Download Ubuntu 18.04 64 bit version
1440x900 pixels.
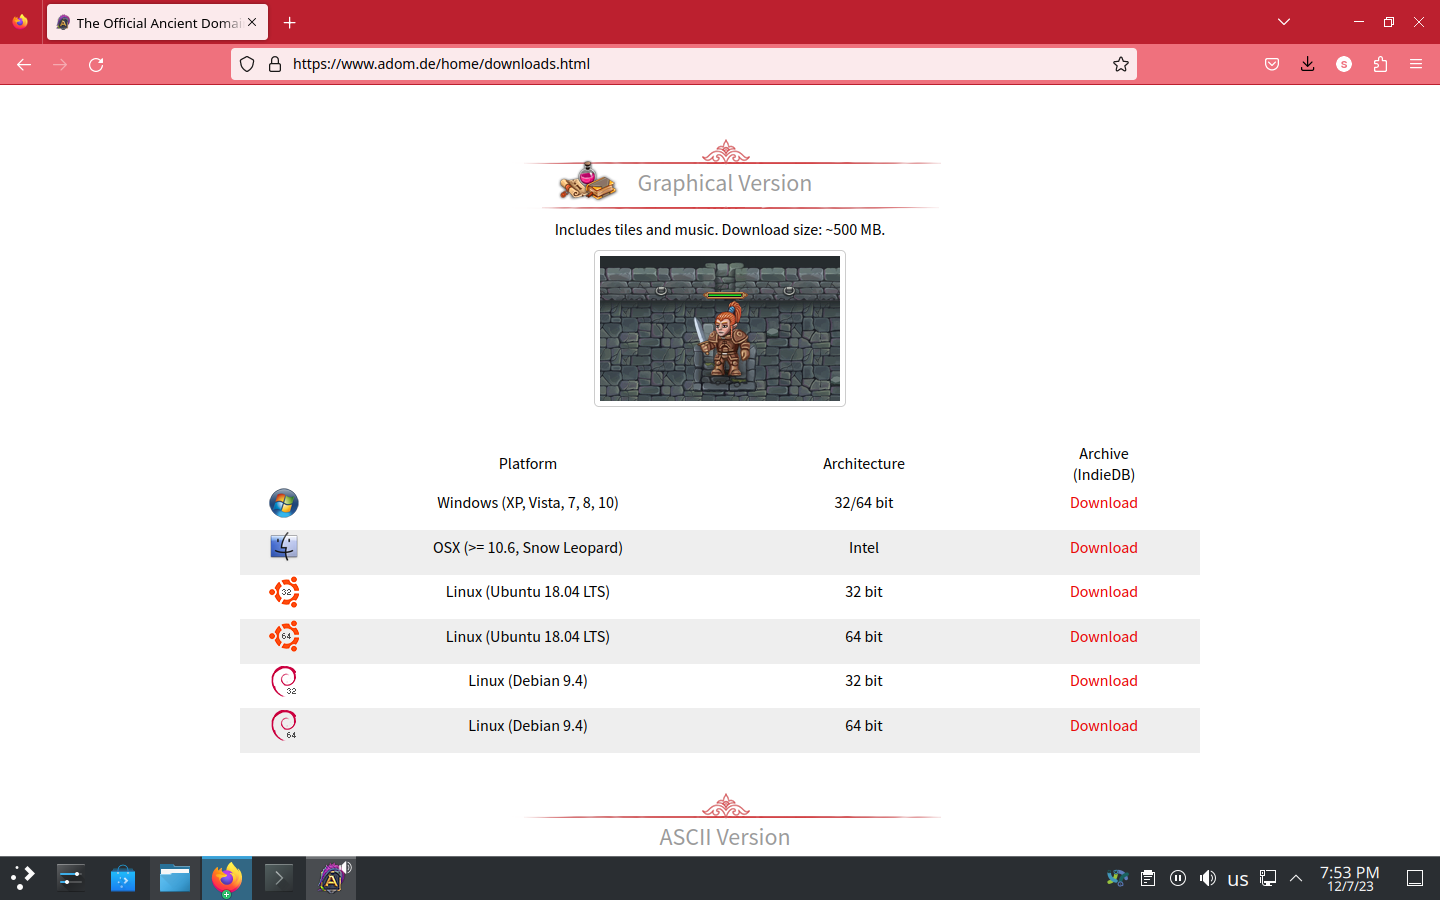[1104, 637]
